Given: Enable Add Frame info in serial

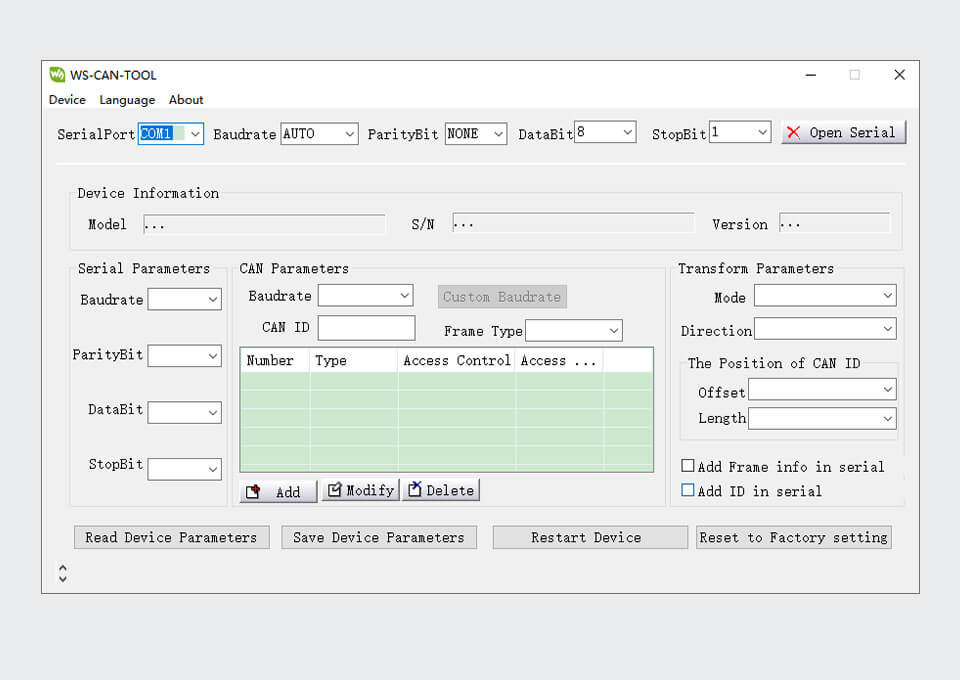Looking at the screenshot, I should [688, 466].
